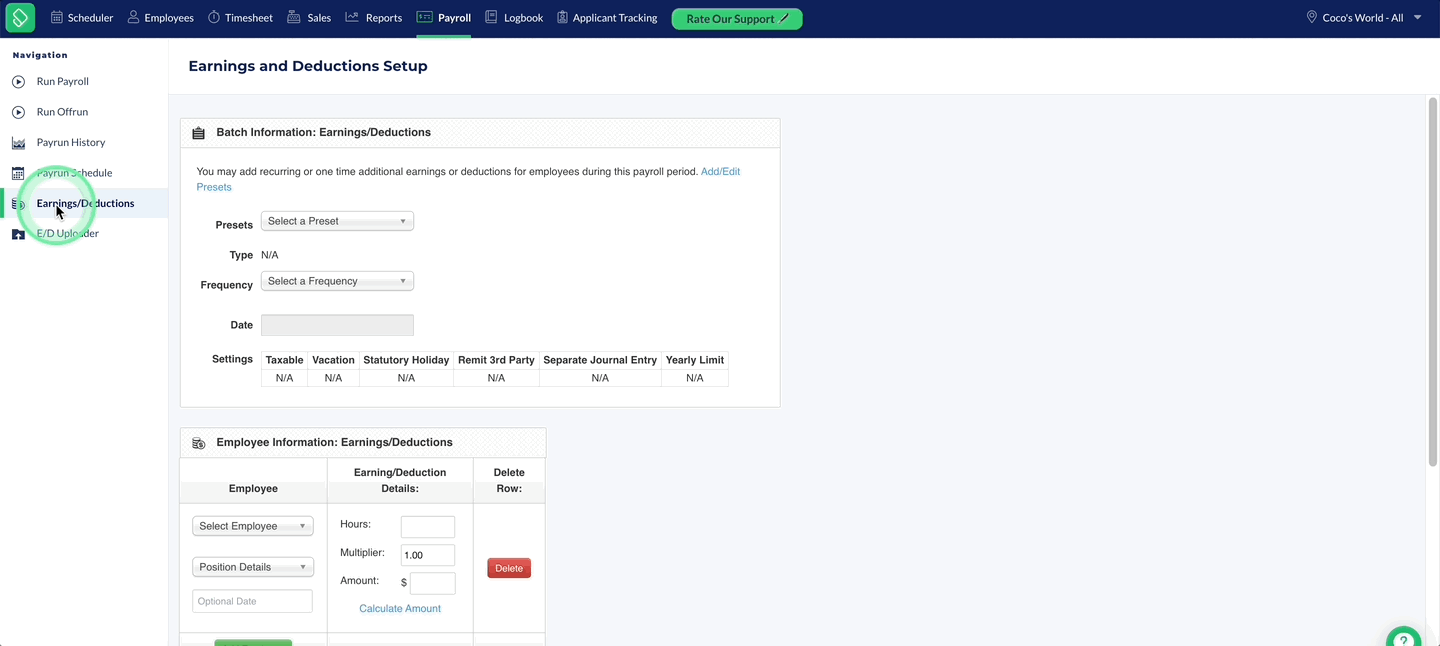Click the Payroll money icon
1440x646 pixels.
click(x=425, y=18)
